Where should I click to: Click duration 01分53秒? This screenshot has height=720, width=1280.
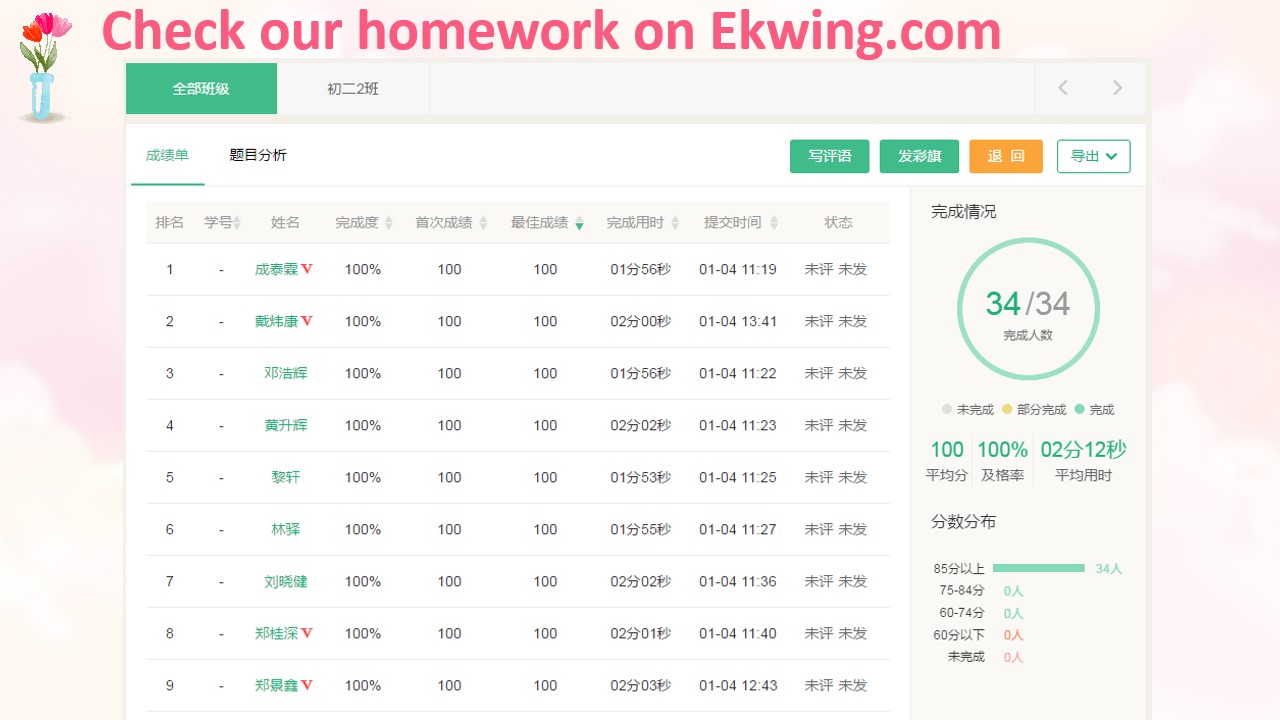[641, 477]
